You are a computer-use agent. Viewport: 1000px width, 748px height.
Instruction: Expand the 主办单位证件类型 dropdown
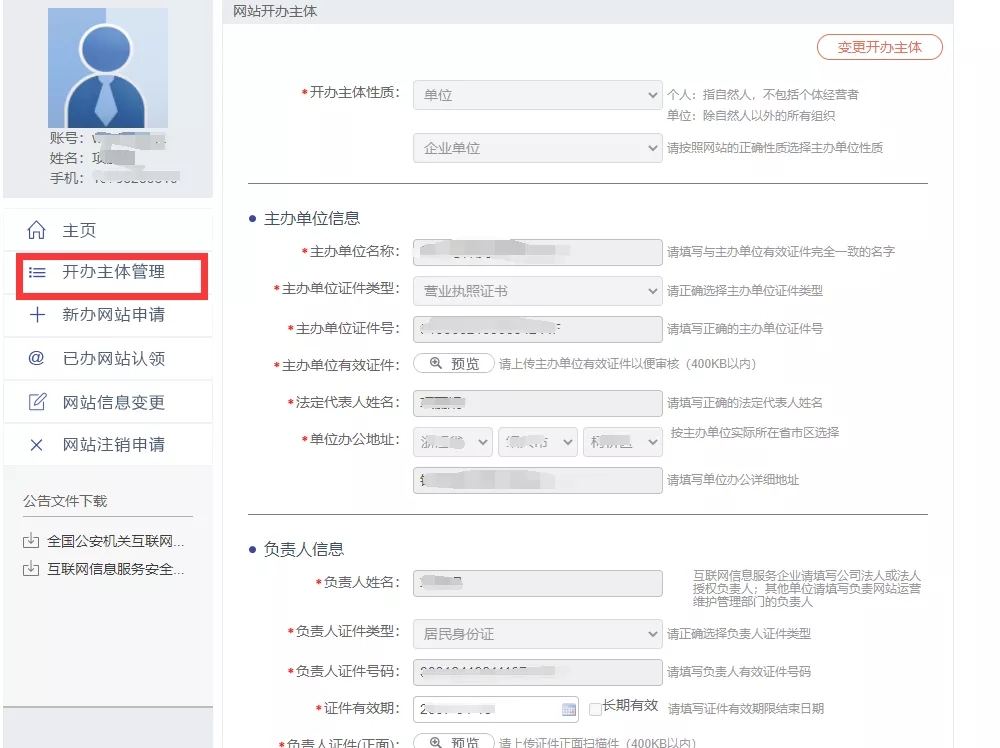point(537,291)
